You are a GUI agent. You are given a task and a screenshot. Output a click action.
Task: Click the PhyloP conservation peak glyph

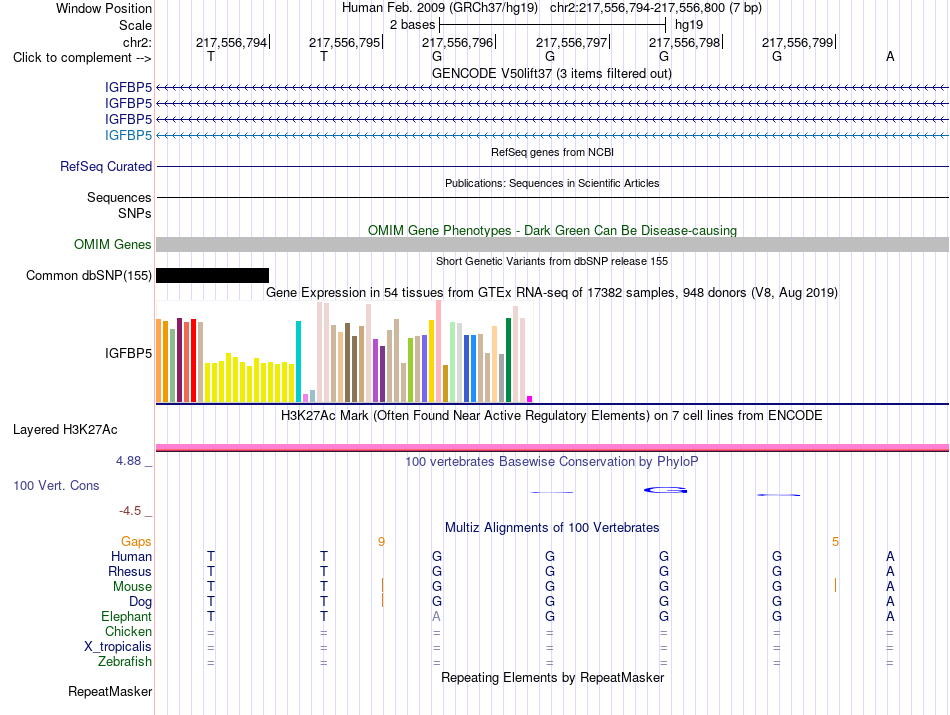(665, 490)
